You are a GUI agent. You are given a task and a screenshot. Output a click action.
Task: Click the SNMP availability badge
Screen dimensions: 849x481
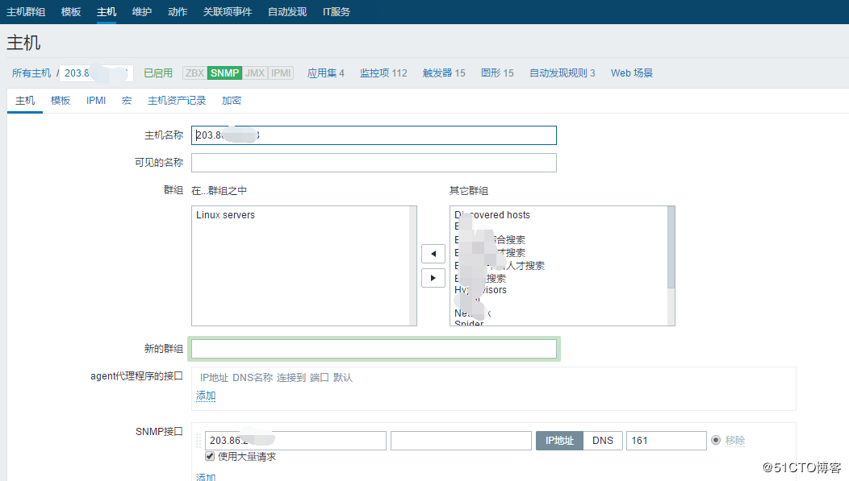click(x=225, y=73)
